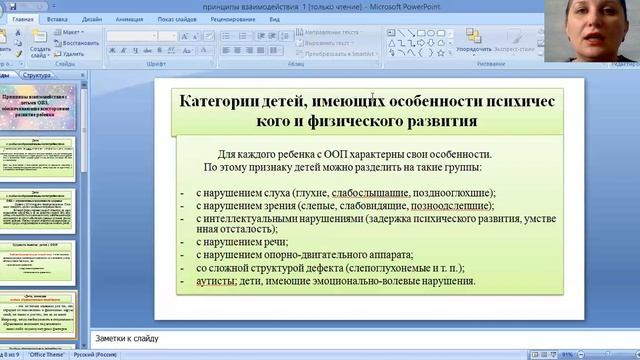Click Выровнять текст button
The image size is (640, 360).
[325, 43]
